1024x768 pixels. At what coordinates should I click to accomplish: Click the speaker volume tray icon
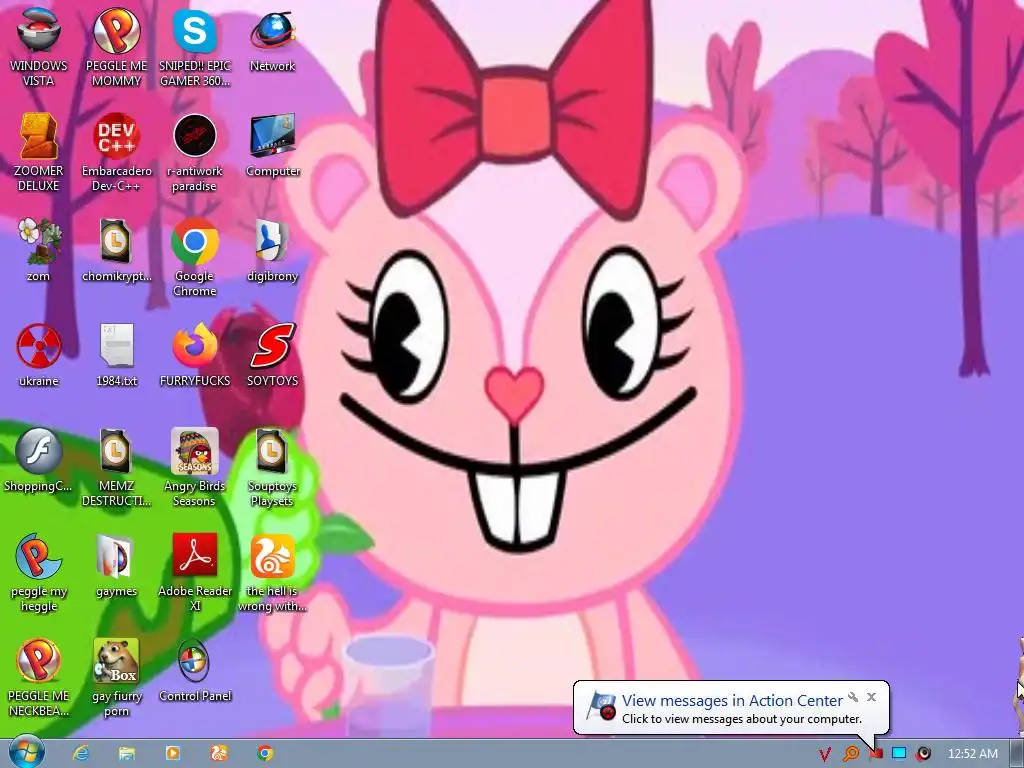coord(923,754)
